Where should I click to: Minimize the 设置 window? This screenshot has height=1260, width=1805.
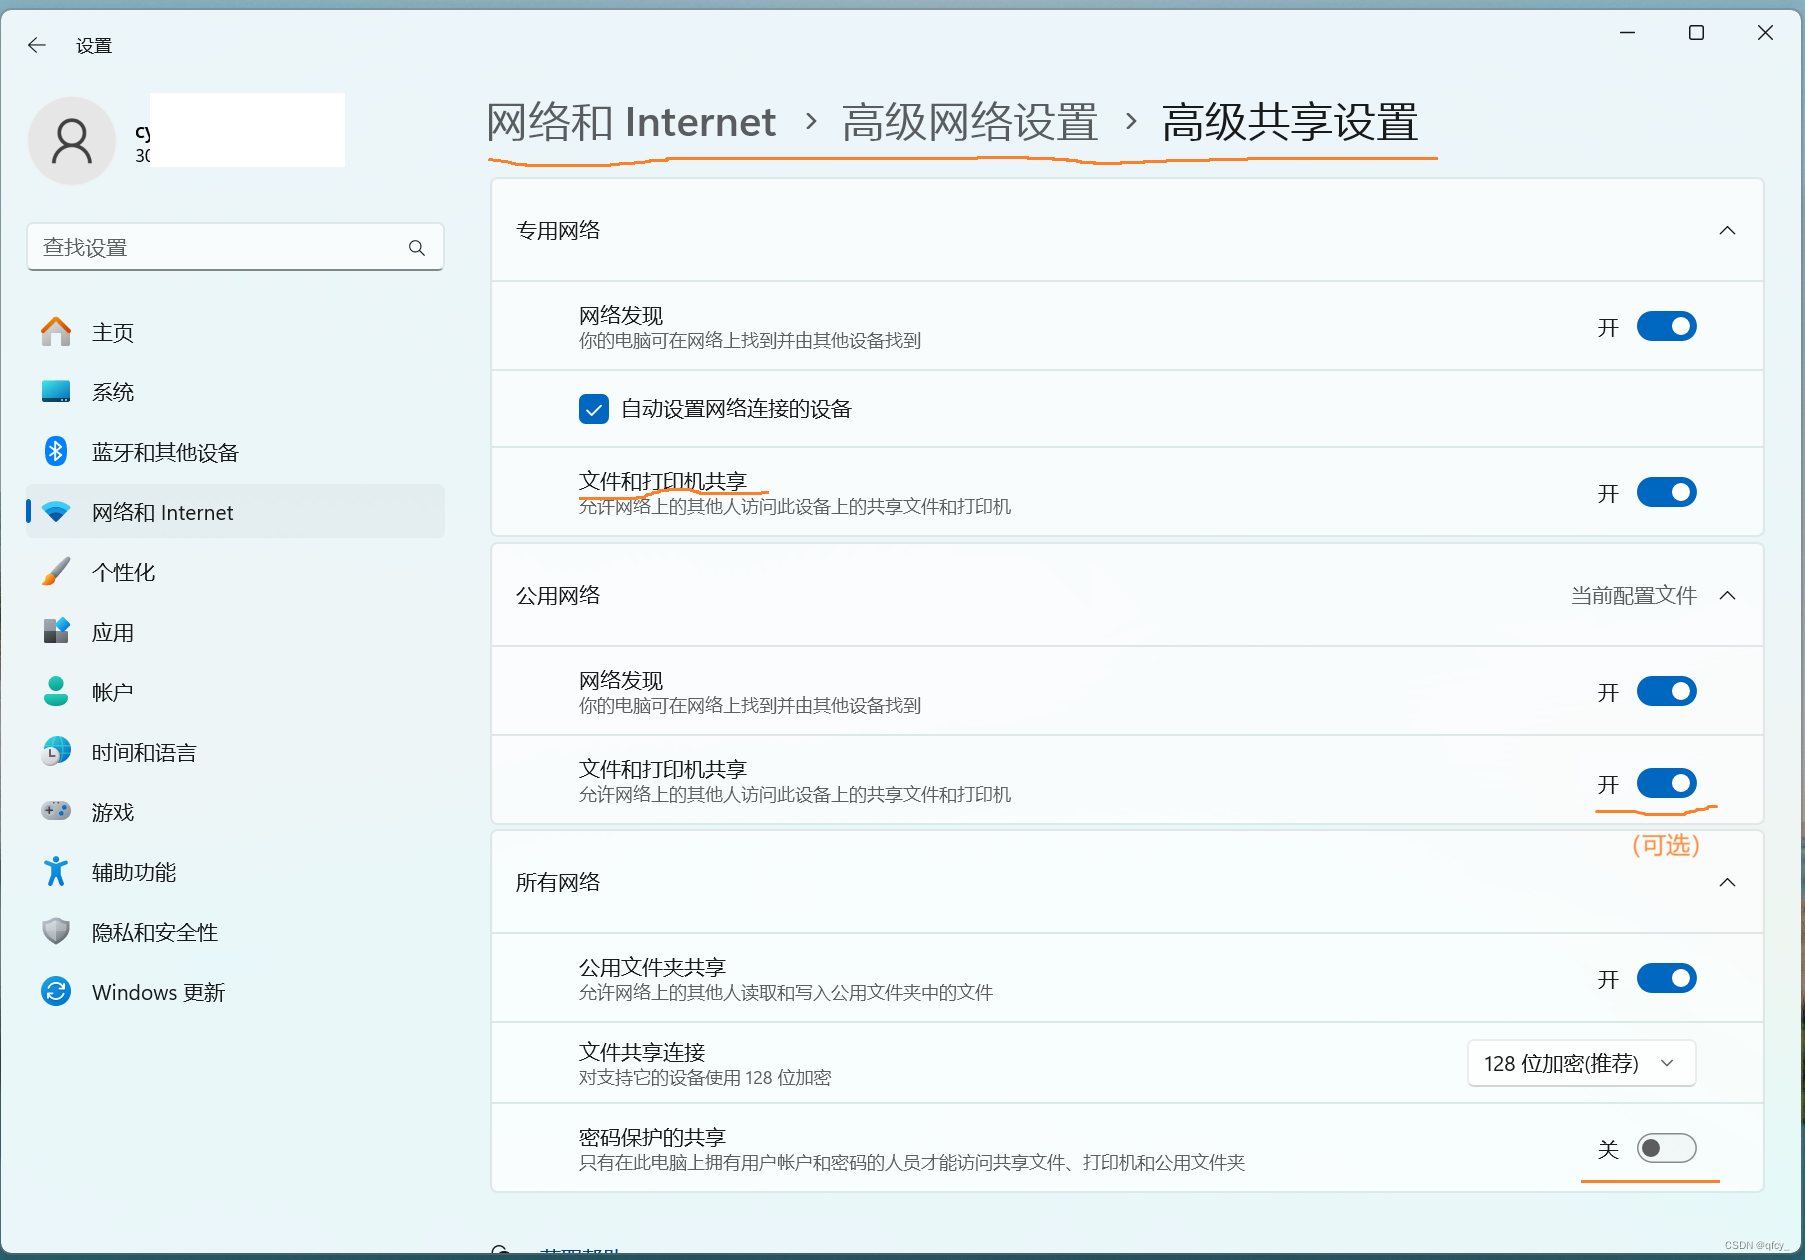[1627, 33]
